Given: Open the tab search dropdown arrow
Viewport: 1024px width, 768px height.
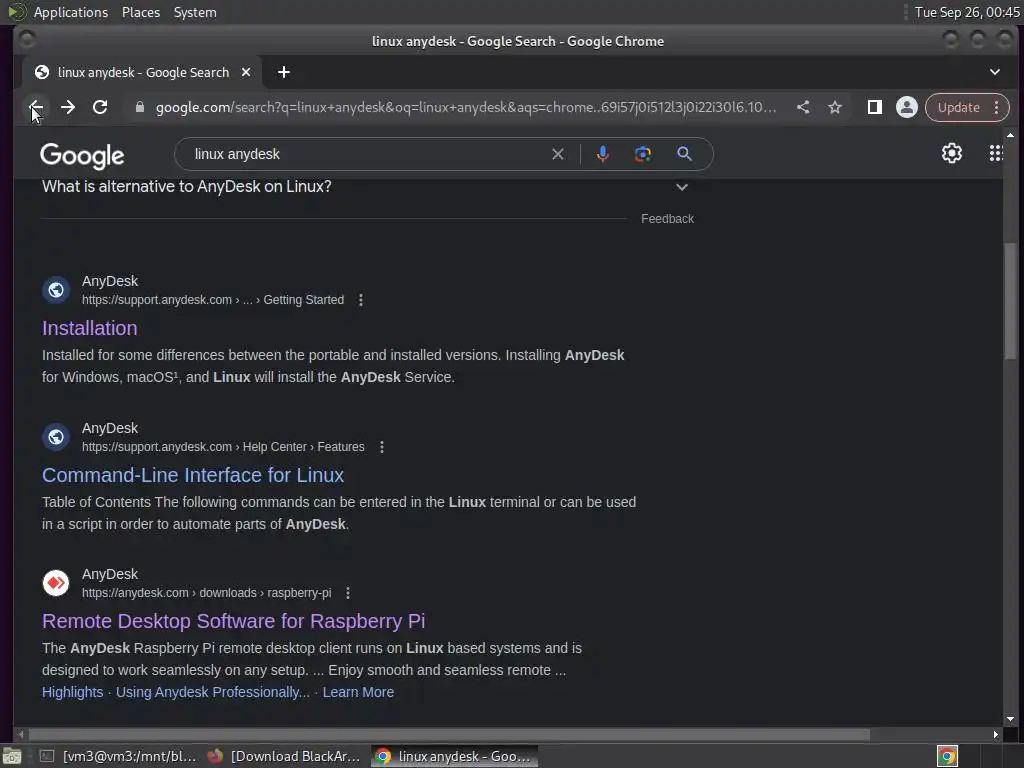Looking at the screenshot, I should (x=995, y=72).
